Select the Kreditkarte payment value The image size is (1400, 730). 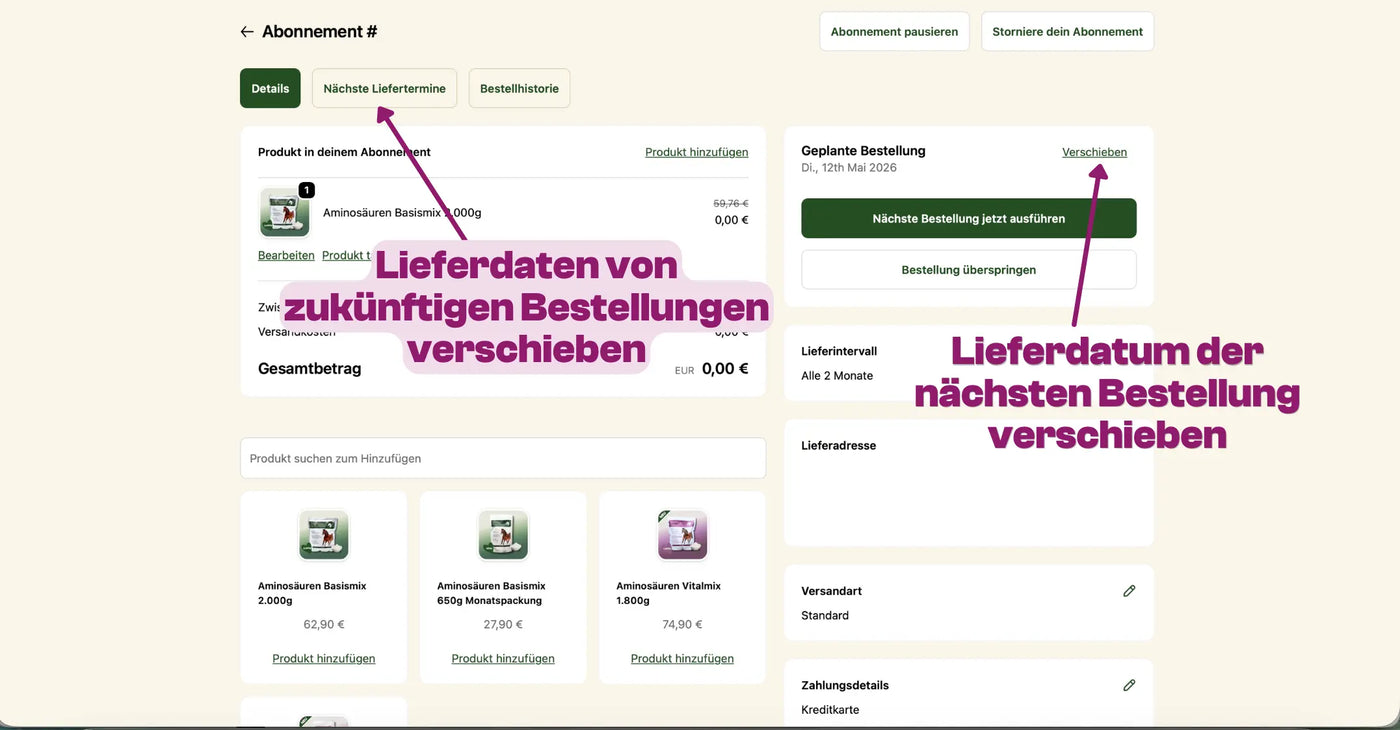tap(830, 710)
